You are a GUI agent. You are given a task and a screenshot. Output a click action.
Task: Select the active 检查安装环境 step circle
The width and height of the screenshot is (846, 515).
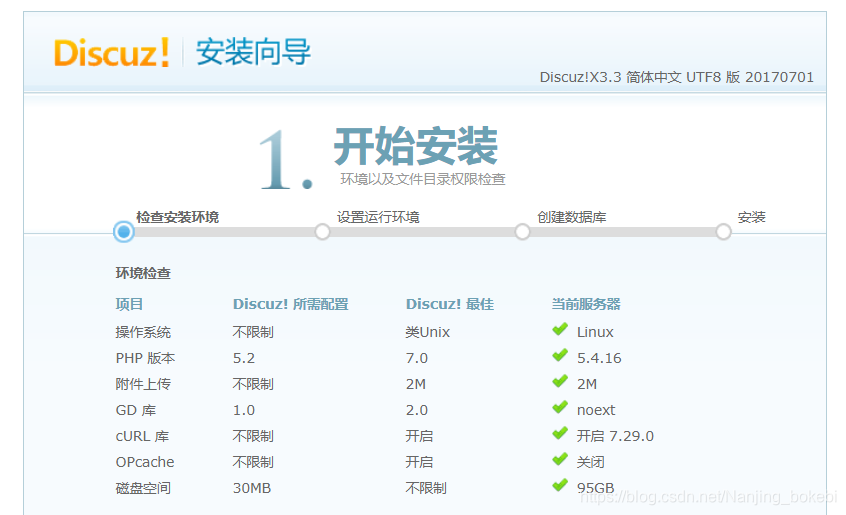[124, 232]
